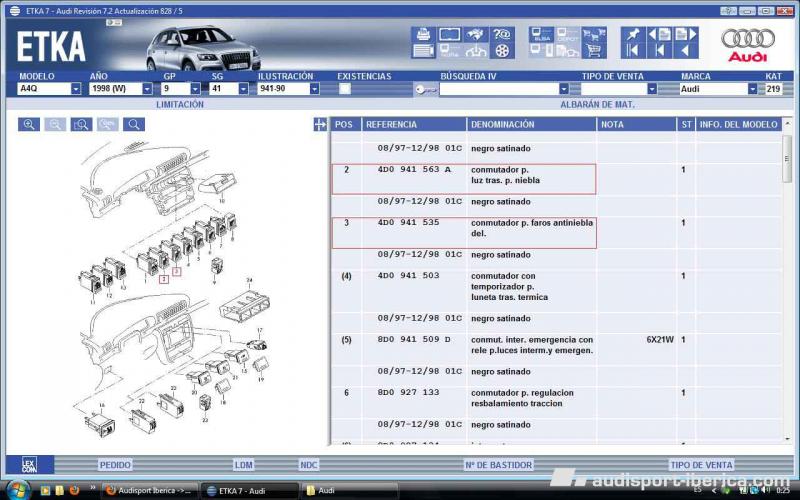Viewport: 800px width, 500px height.
Task: Click the NOTA column header
Action: (637, 124)
